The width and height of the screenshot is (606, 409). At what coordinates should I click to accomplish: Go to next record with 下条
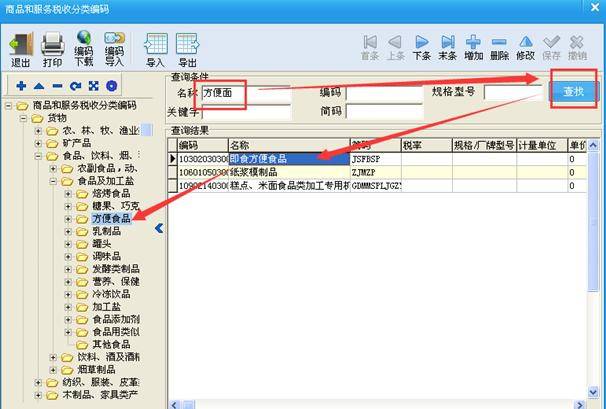coord(422,48)
